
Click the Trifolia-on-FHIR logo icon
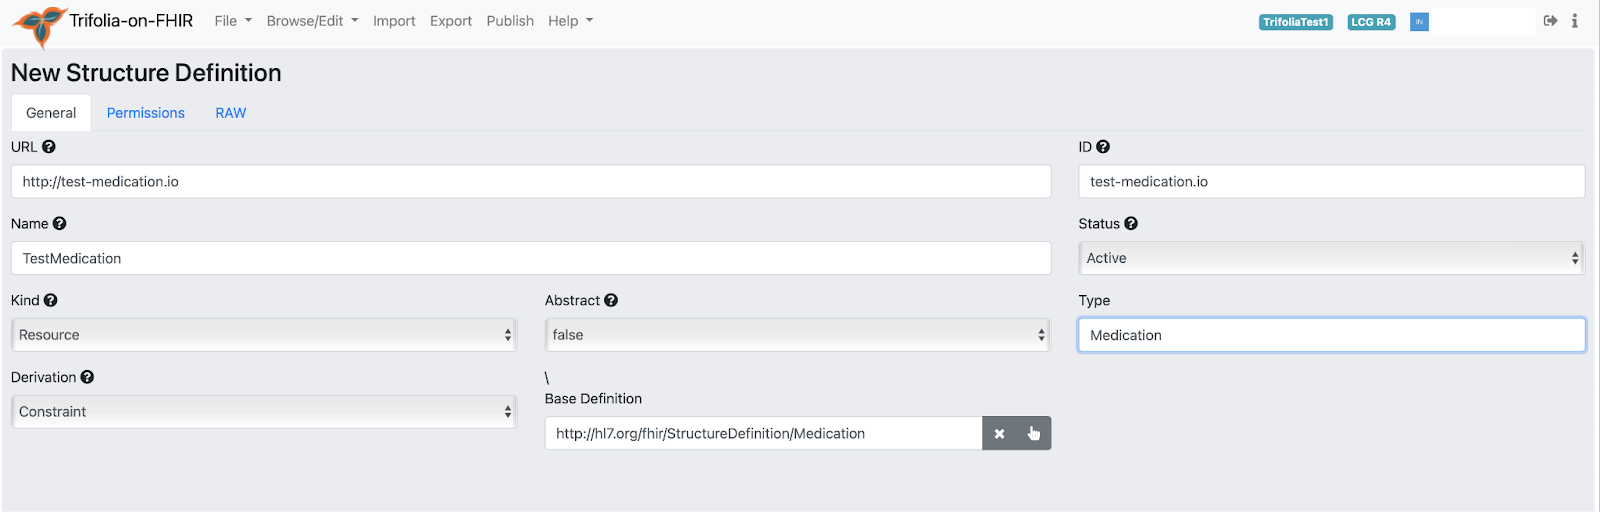(40, 25)
